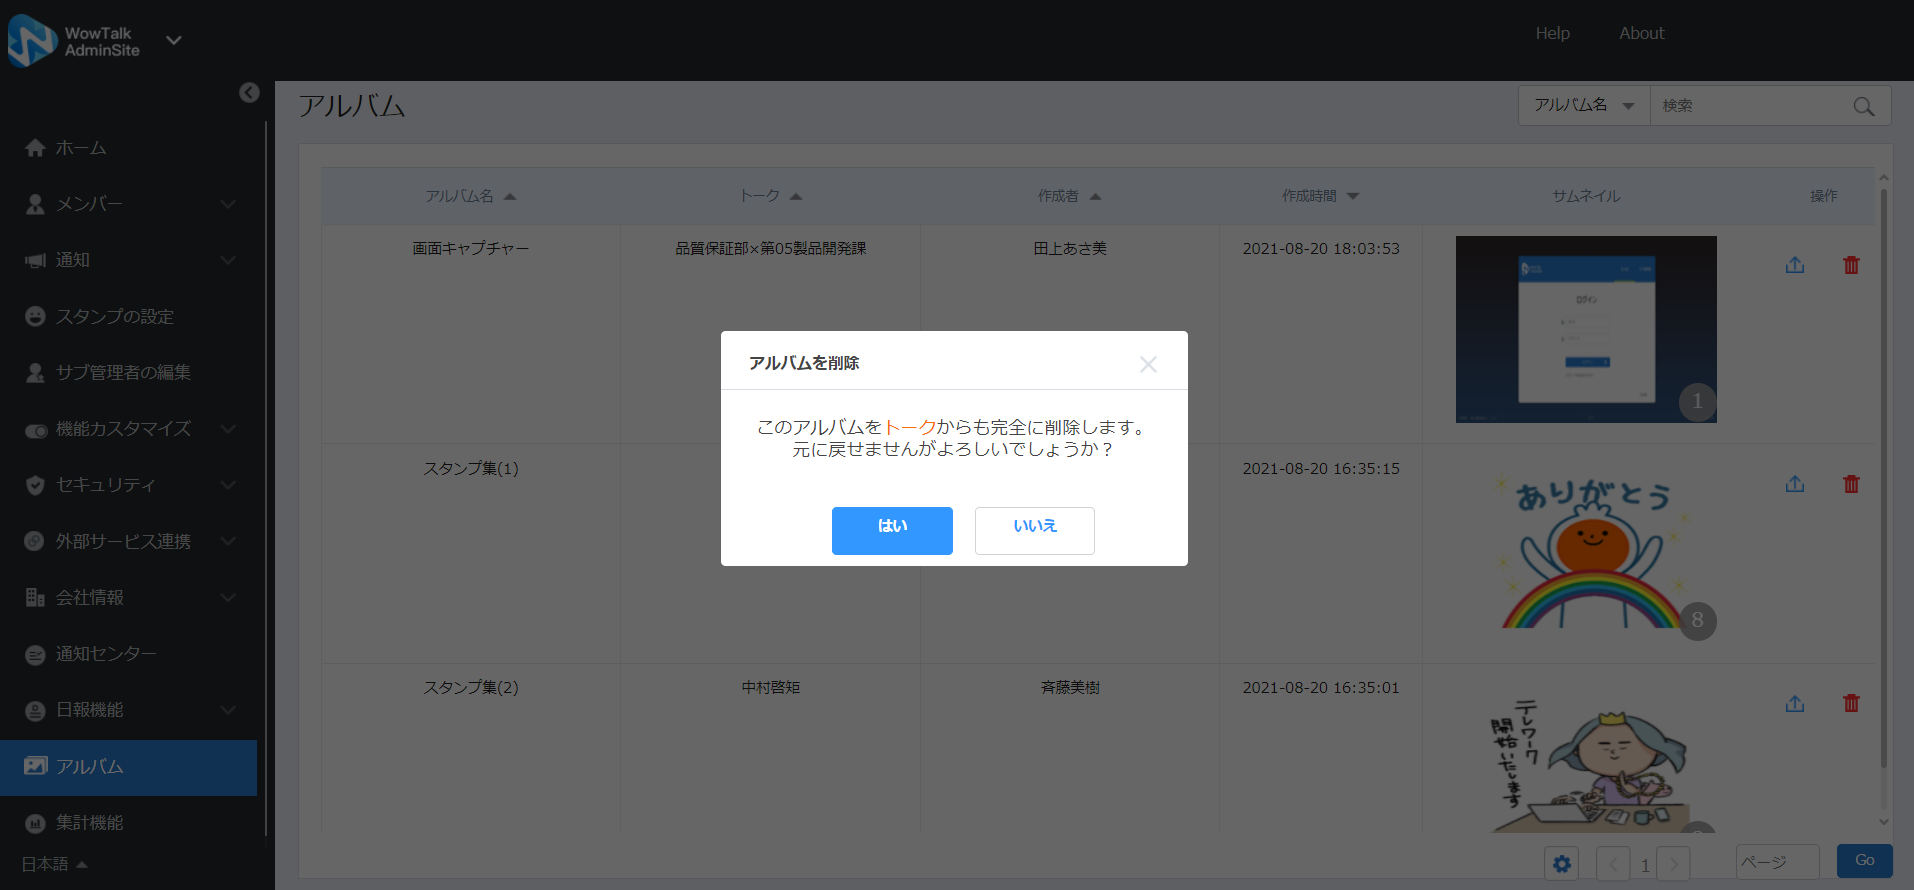This screenshot has height=890, width=1914.
Task: Click the rainbow スタンプ集(1) thumbnail
Action: (1586, 553)
